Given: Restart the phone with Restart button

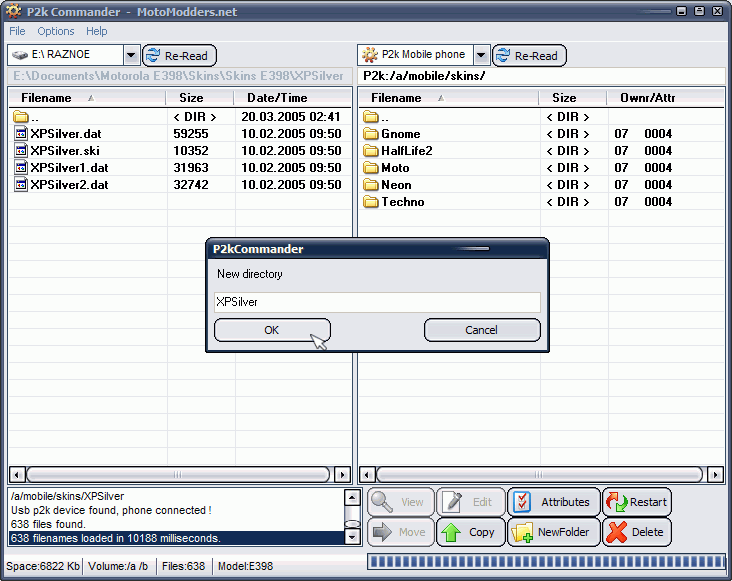Looking at the screenshot, I should (637, 502).
